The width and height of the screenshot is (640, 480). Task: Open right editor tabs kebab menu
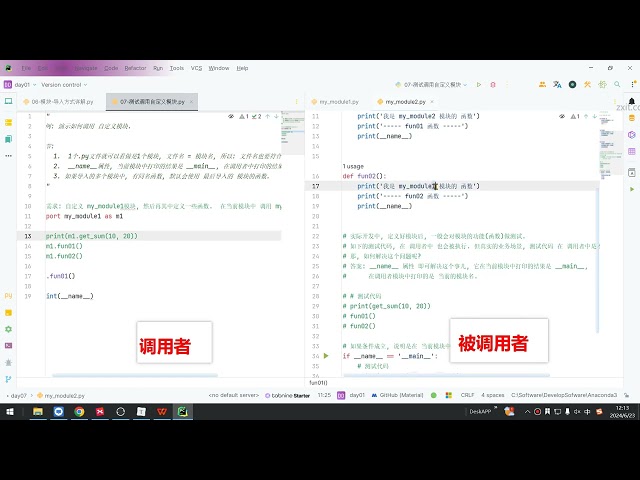point(615,101)
